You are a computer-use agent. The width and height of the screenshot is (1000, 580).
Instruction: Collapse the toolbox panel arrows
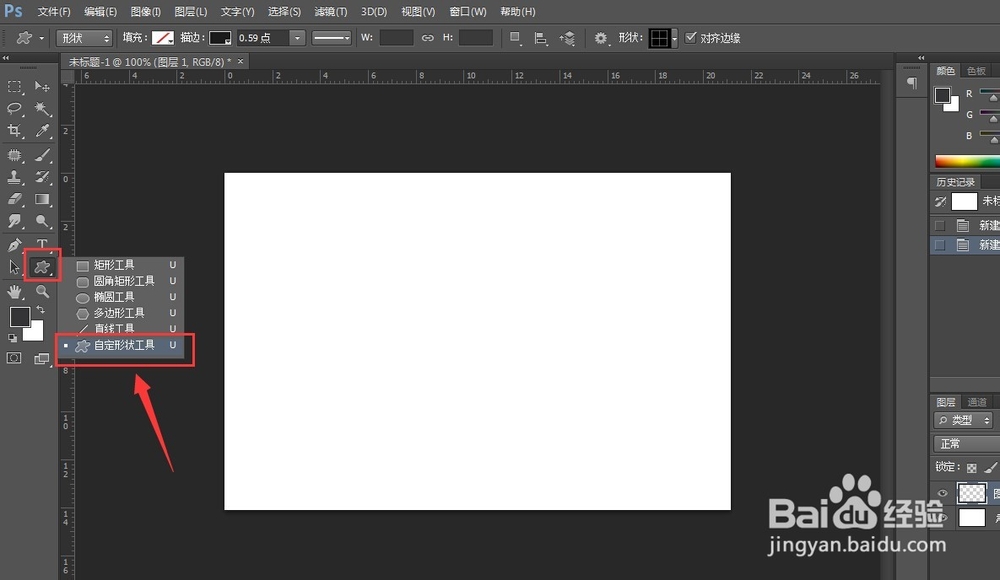point(6,57)
